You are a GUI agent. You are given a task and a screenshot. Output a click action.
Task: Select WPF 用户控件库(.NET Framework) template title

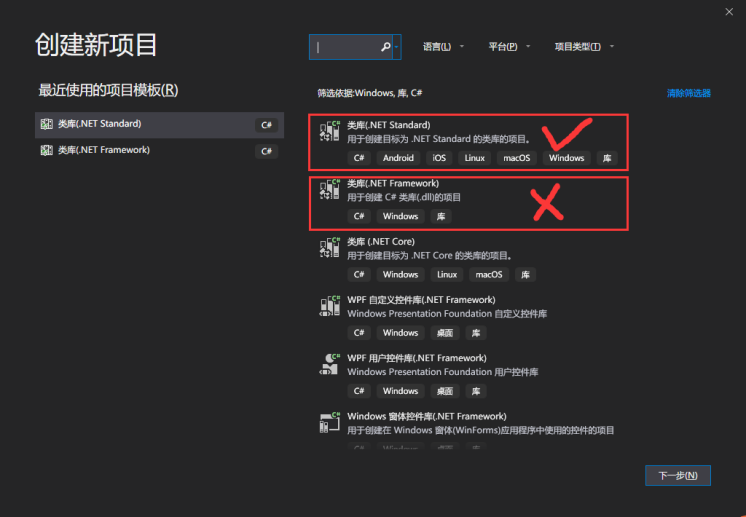(417, 358)
